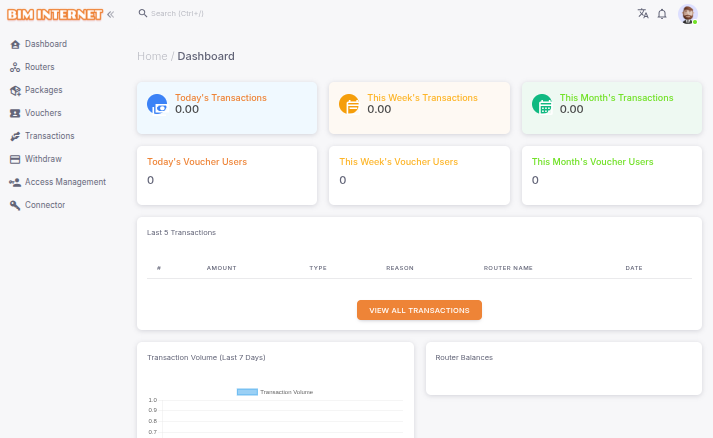This screenshot has width=713, height=438.
Task: Open Transactions menu item
Action: point(49,136)
